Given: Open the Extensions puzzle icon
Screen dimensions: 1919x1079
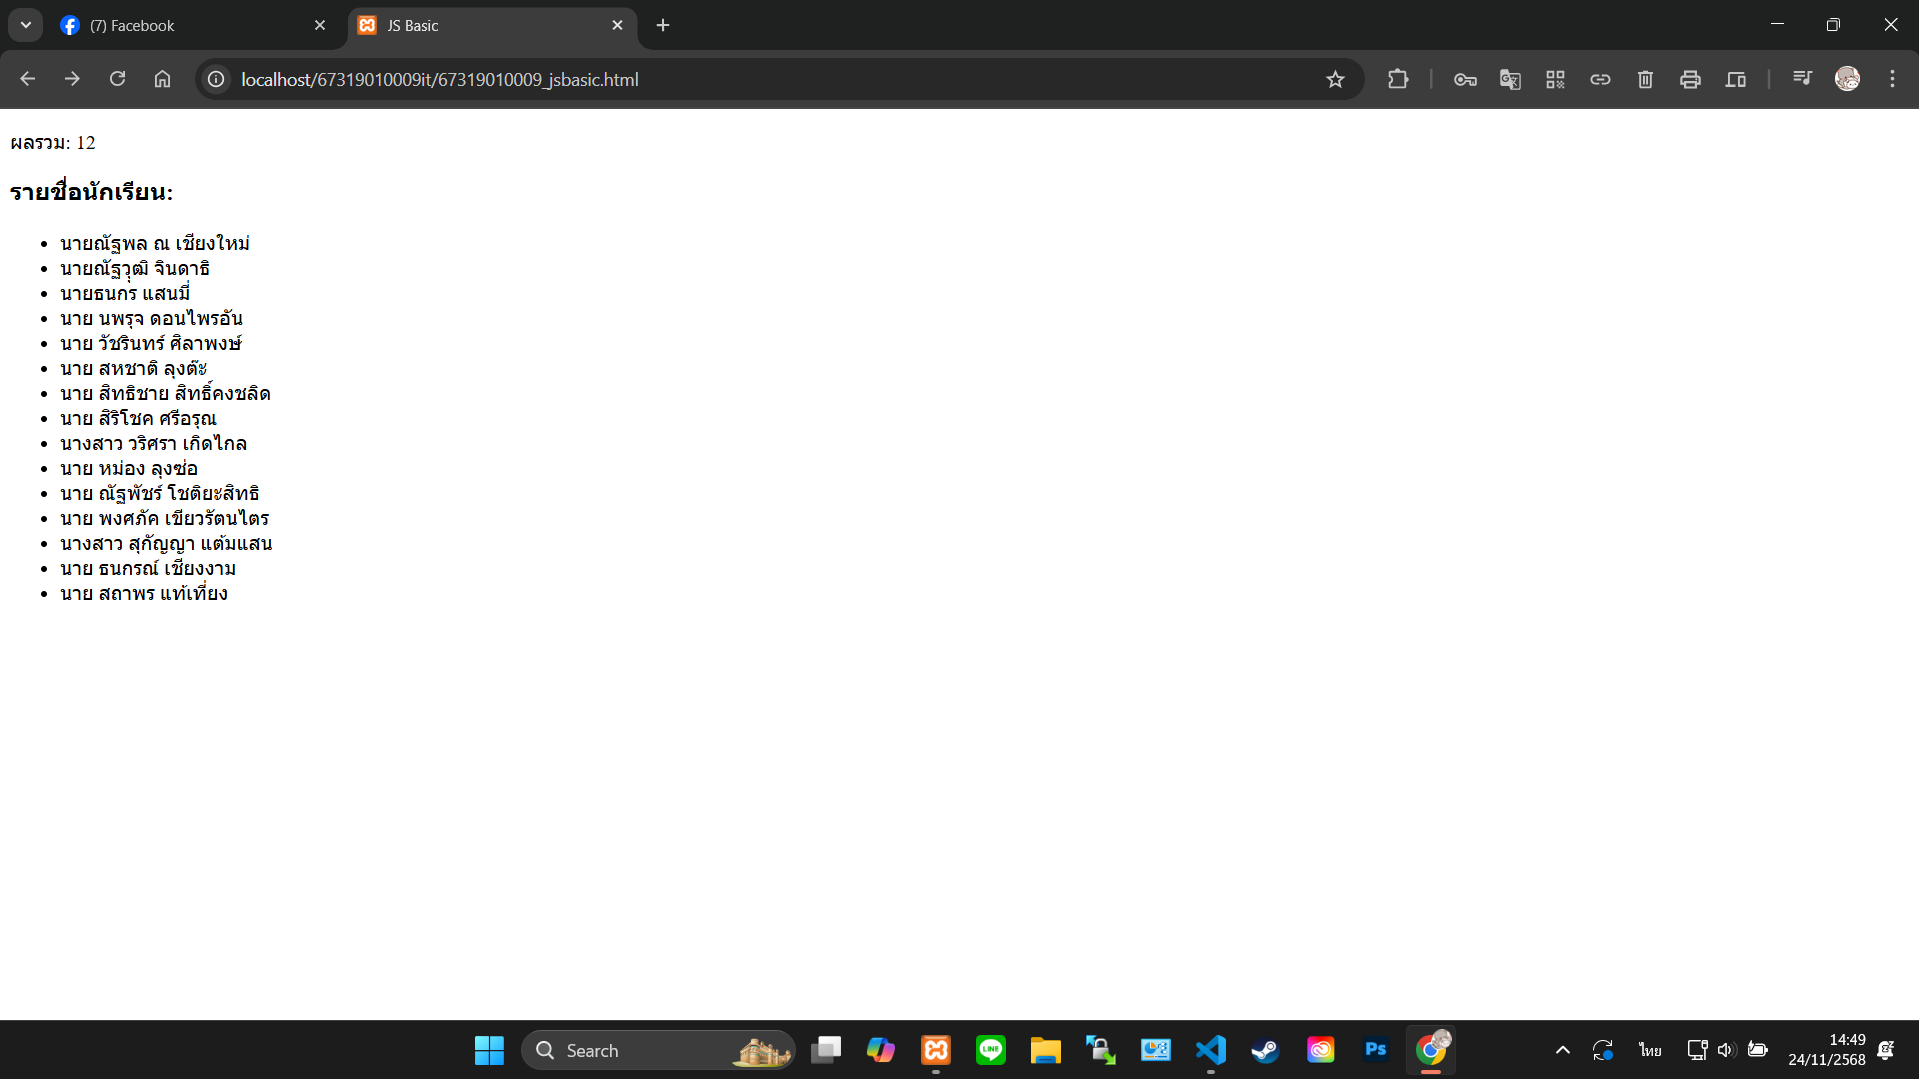Looking at the screenshot, I should click(1398, 80).
